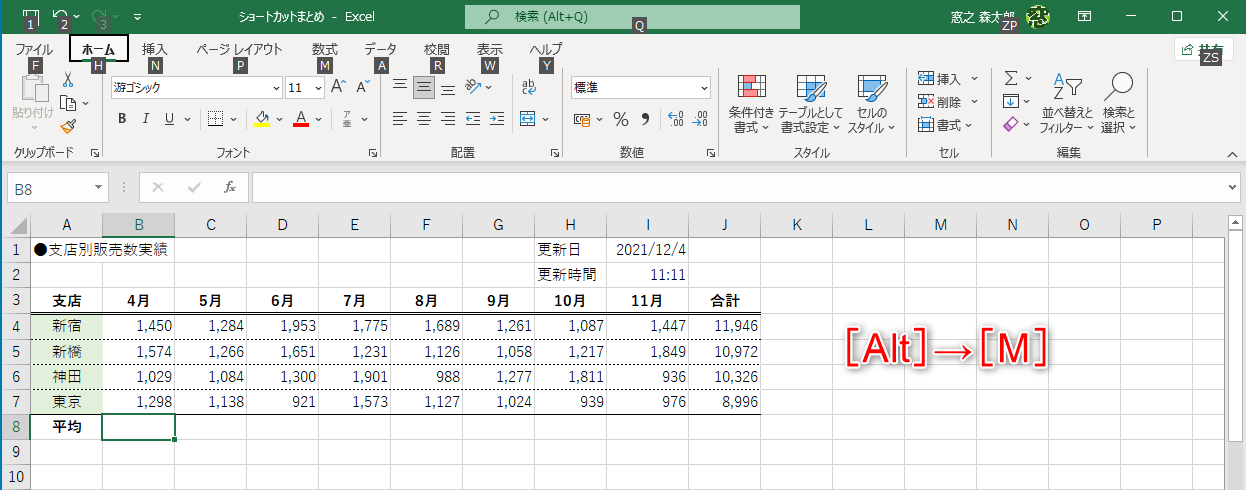The height and width of the screenshot is (490, 1246).
Task: Click the Fill down-arrow icon
Action: tap(1010, 101)
